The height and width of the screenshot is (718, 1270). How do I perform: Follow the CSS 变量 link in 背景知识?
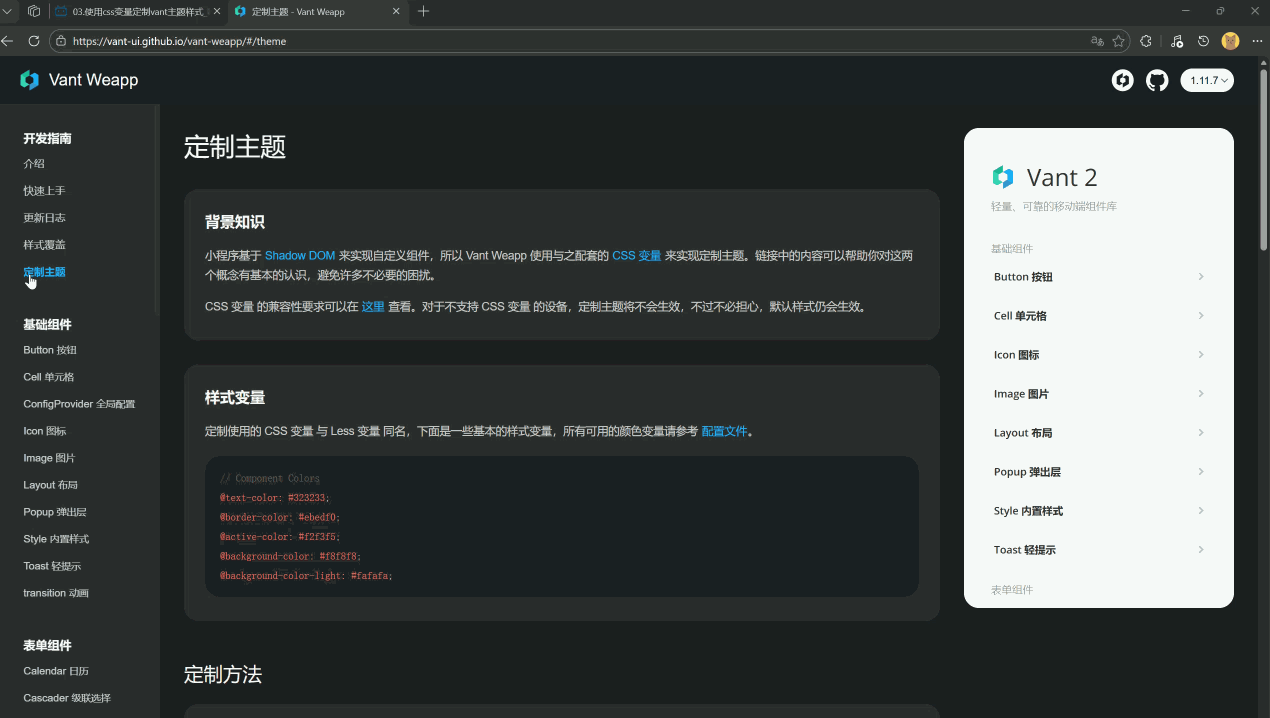[637, 256]
